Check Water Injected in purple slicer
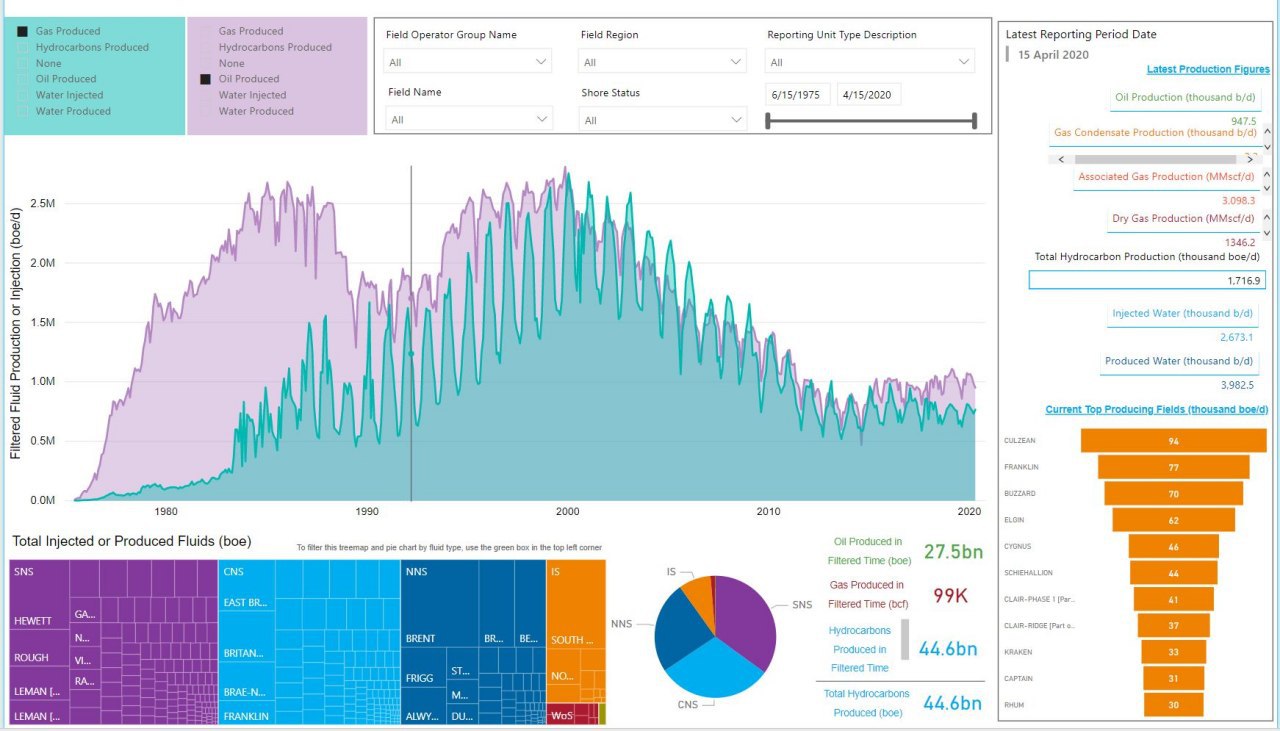The height and width of the screenshot is (731, 1280). click(x=206, y=95)
